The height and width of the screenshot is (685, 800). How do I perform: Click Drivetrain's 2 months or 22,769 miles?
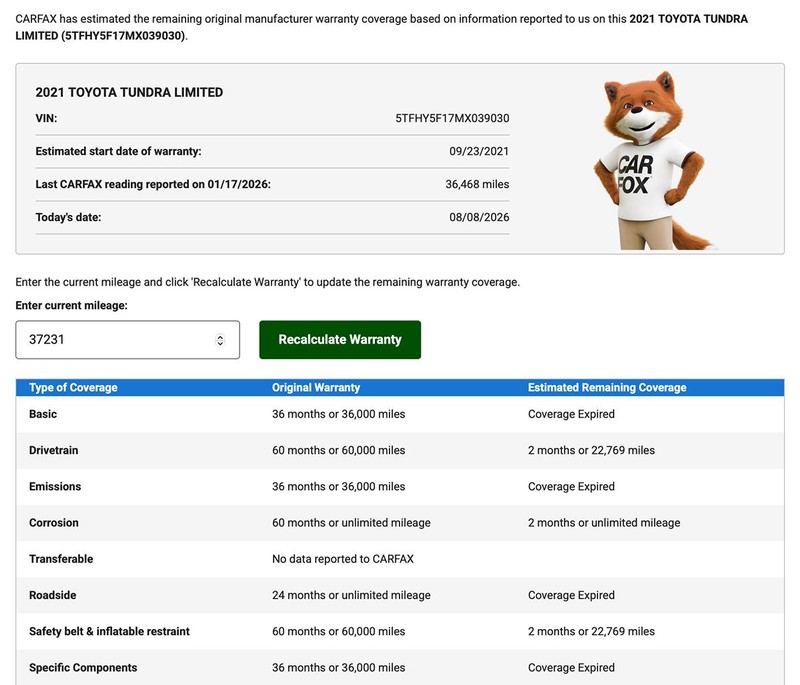coord(591,450)
